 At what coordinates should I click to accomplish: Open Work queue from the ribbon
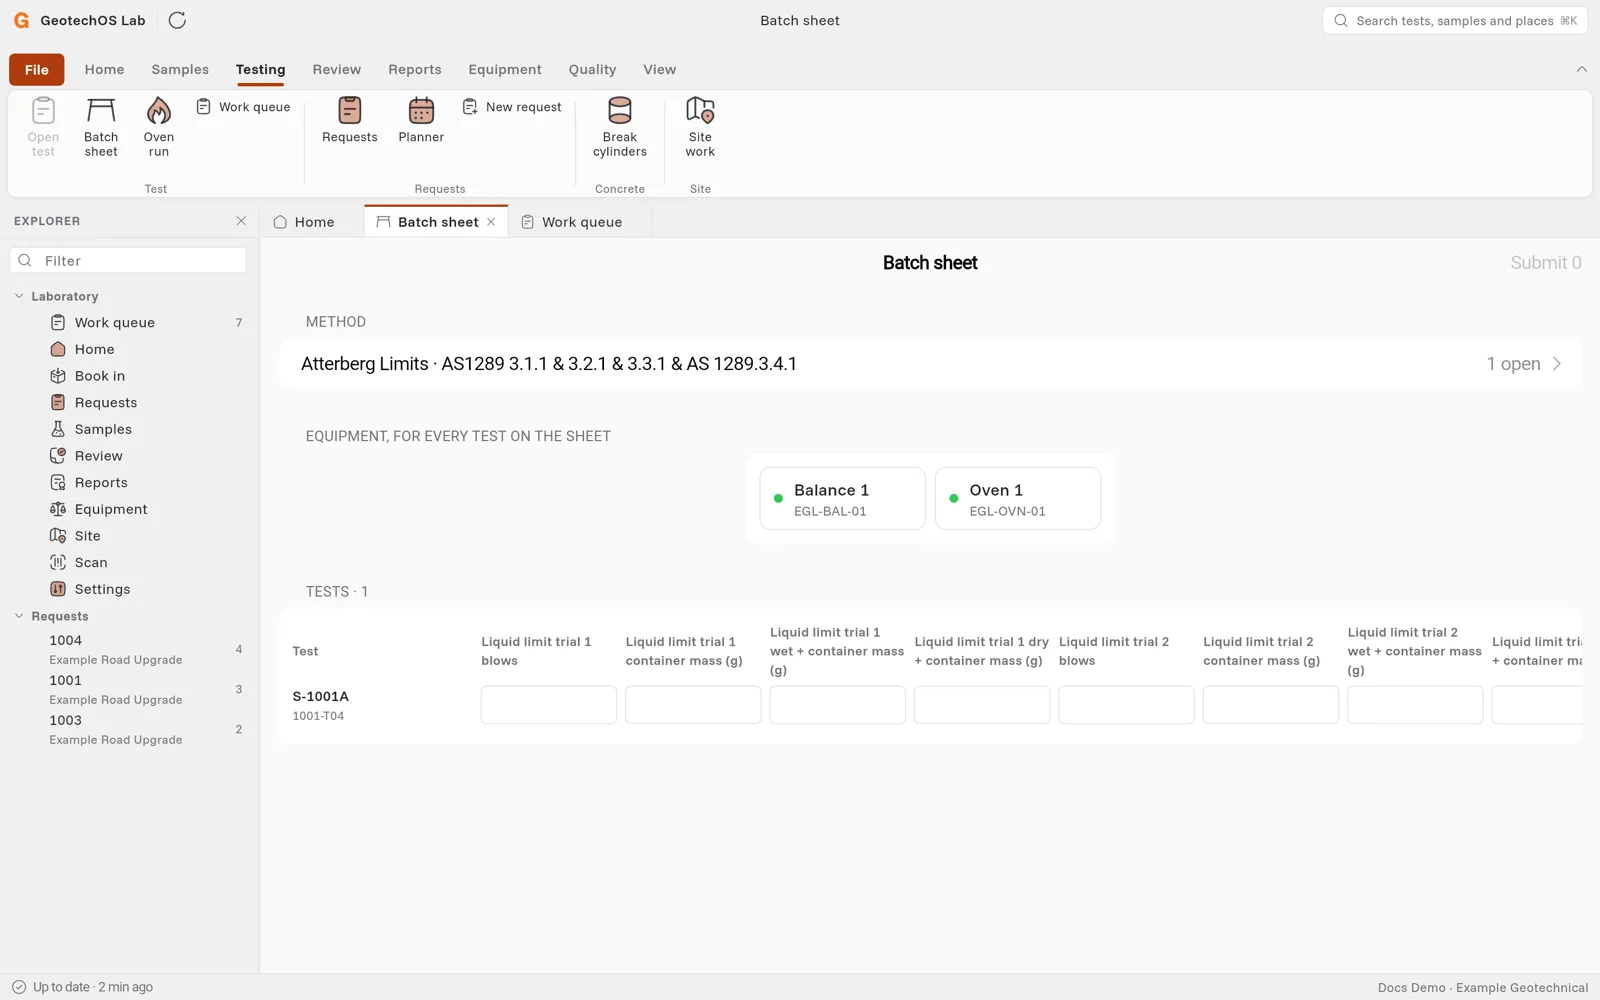pos(243,107)
